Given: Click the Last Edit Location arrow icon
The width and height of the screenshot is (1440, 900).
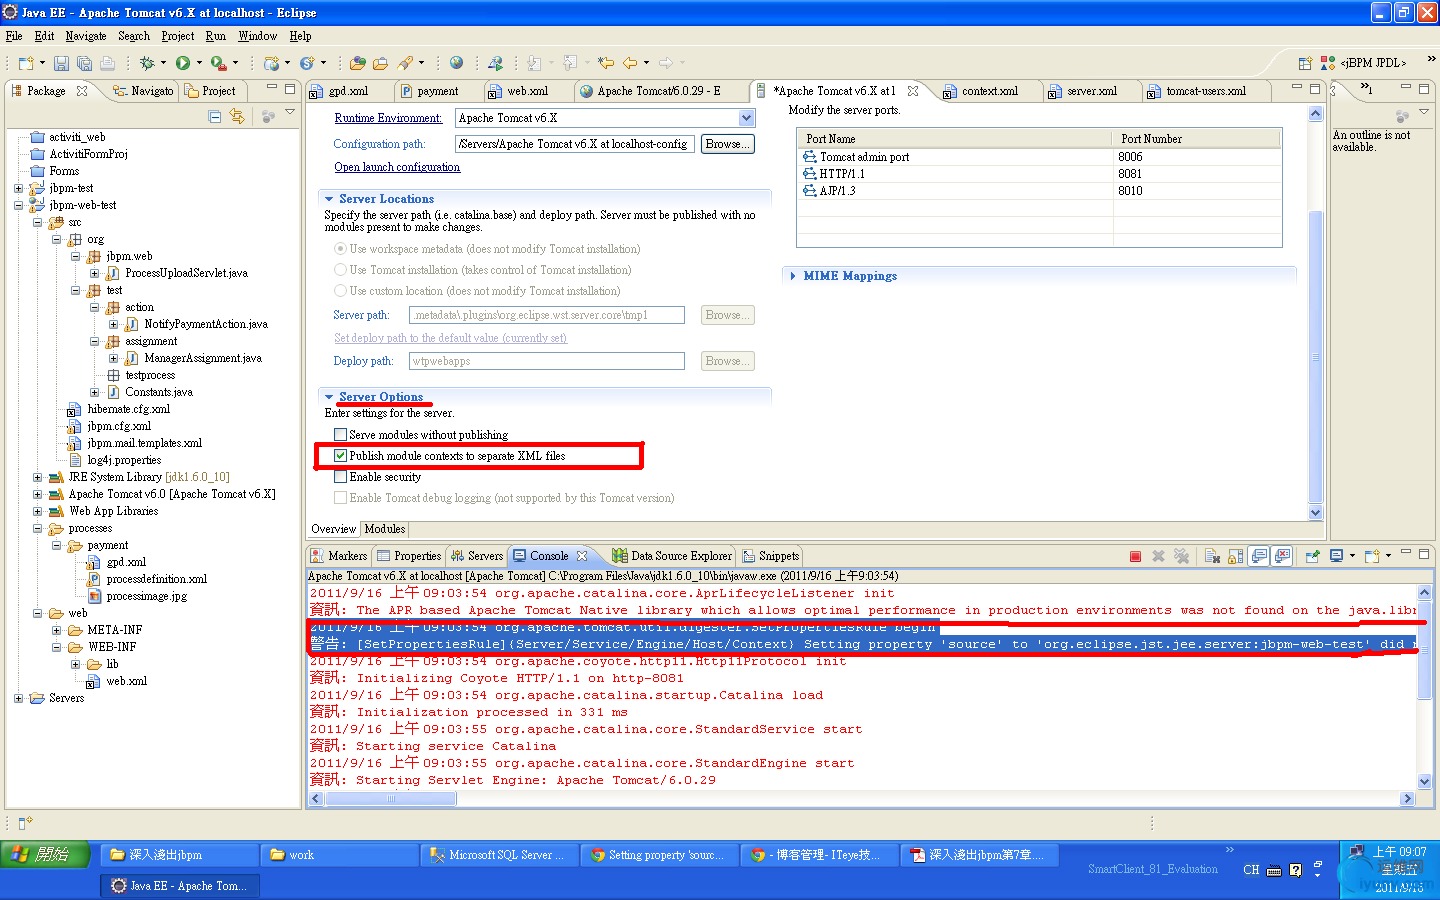Looking at the screenshot, I should pyautogui.click(x=606, y=63).
